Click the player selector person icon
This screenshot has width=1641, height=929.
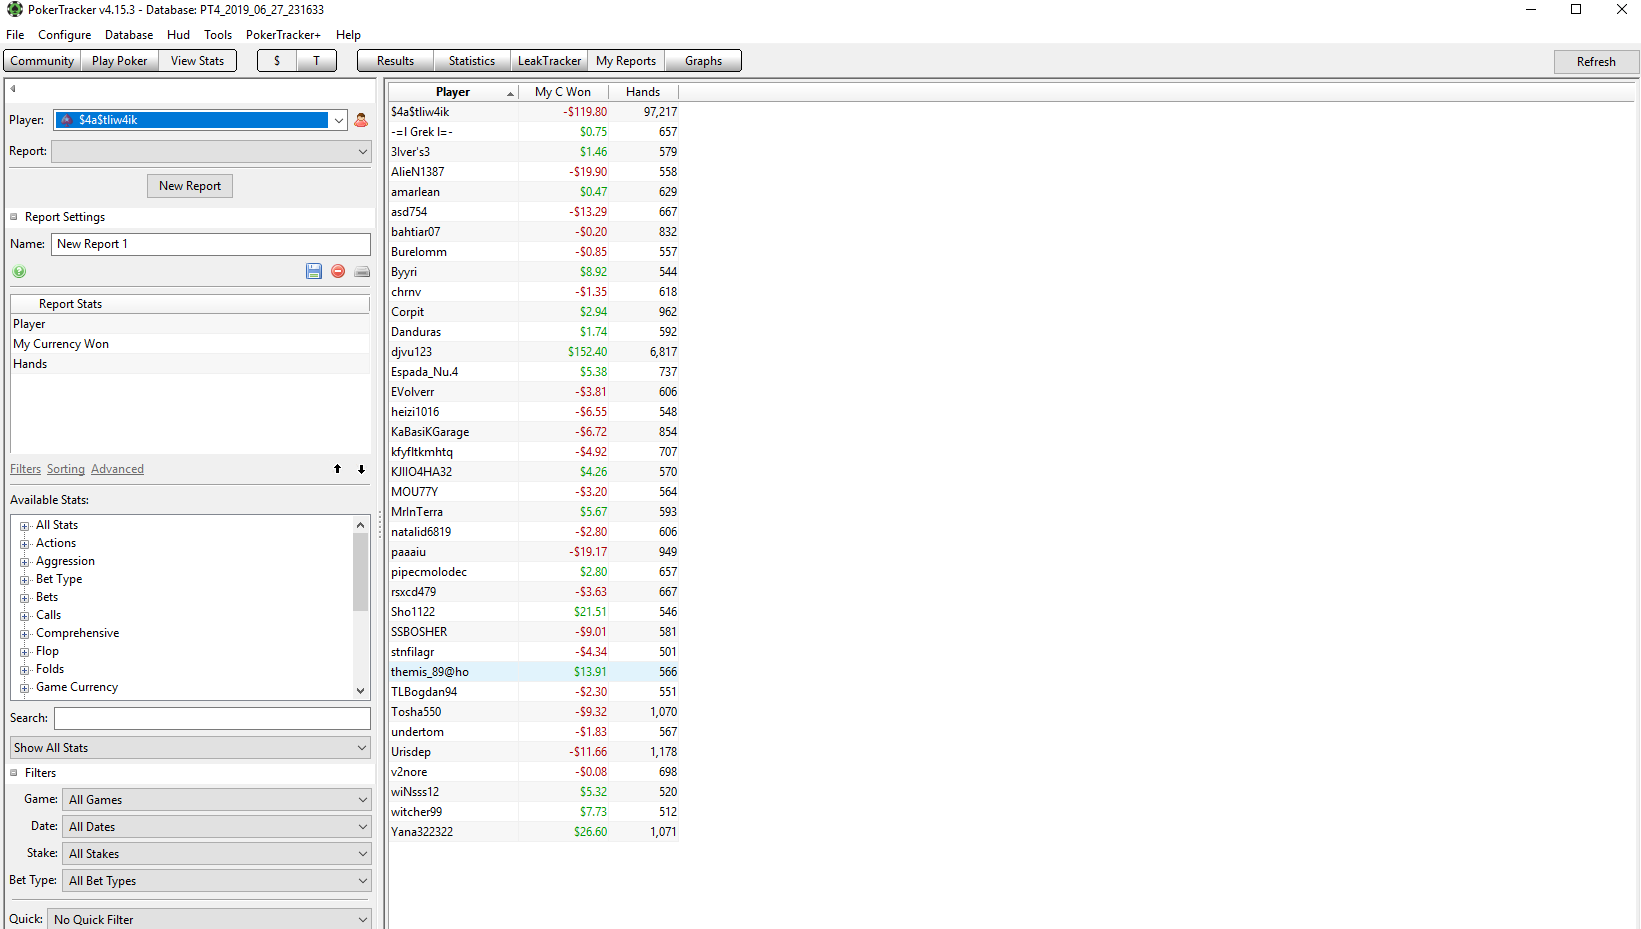tap(361, 120)
